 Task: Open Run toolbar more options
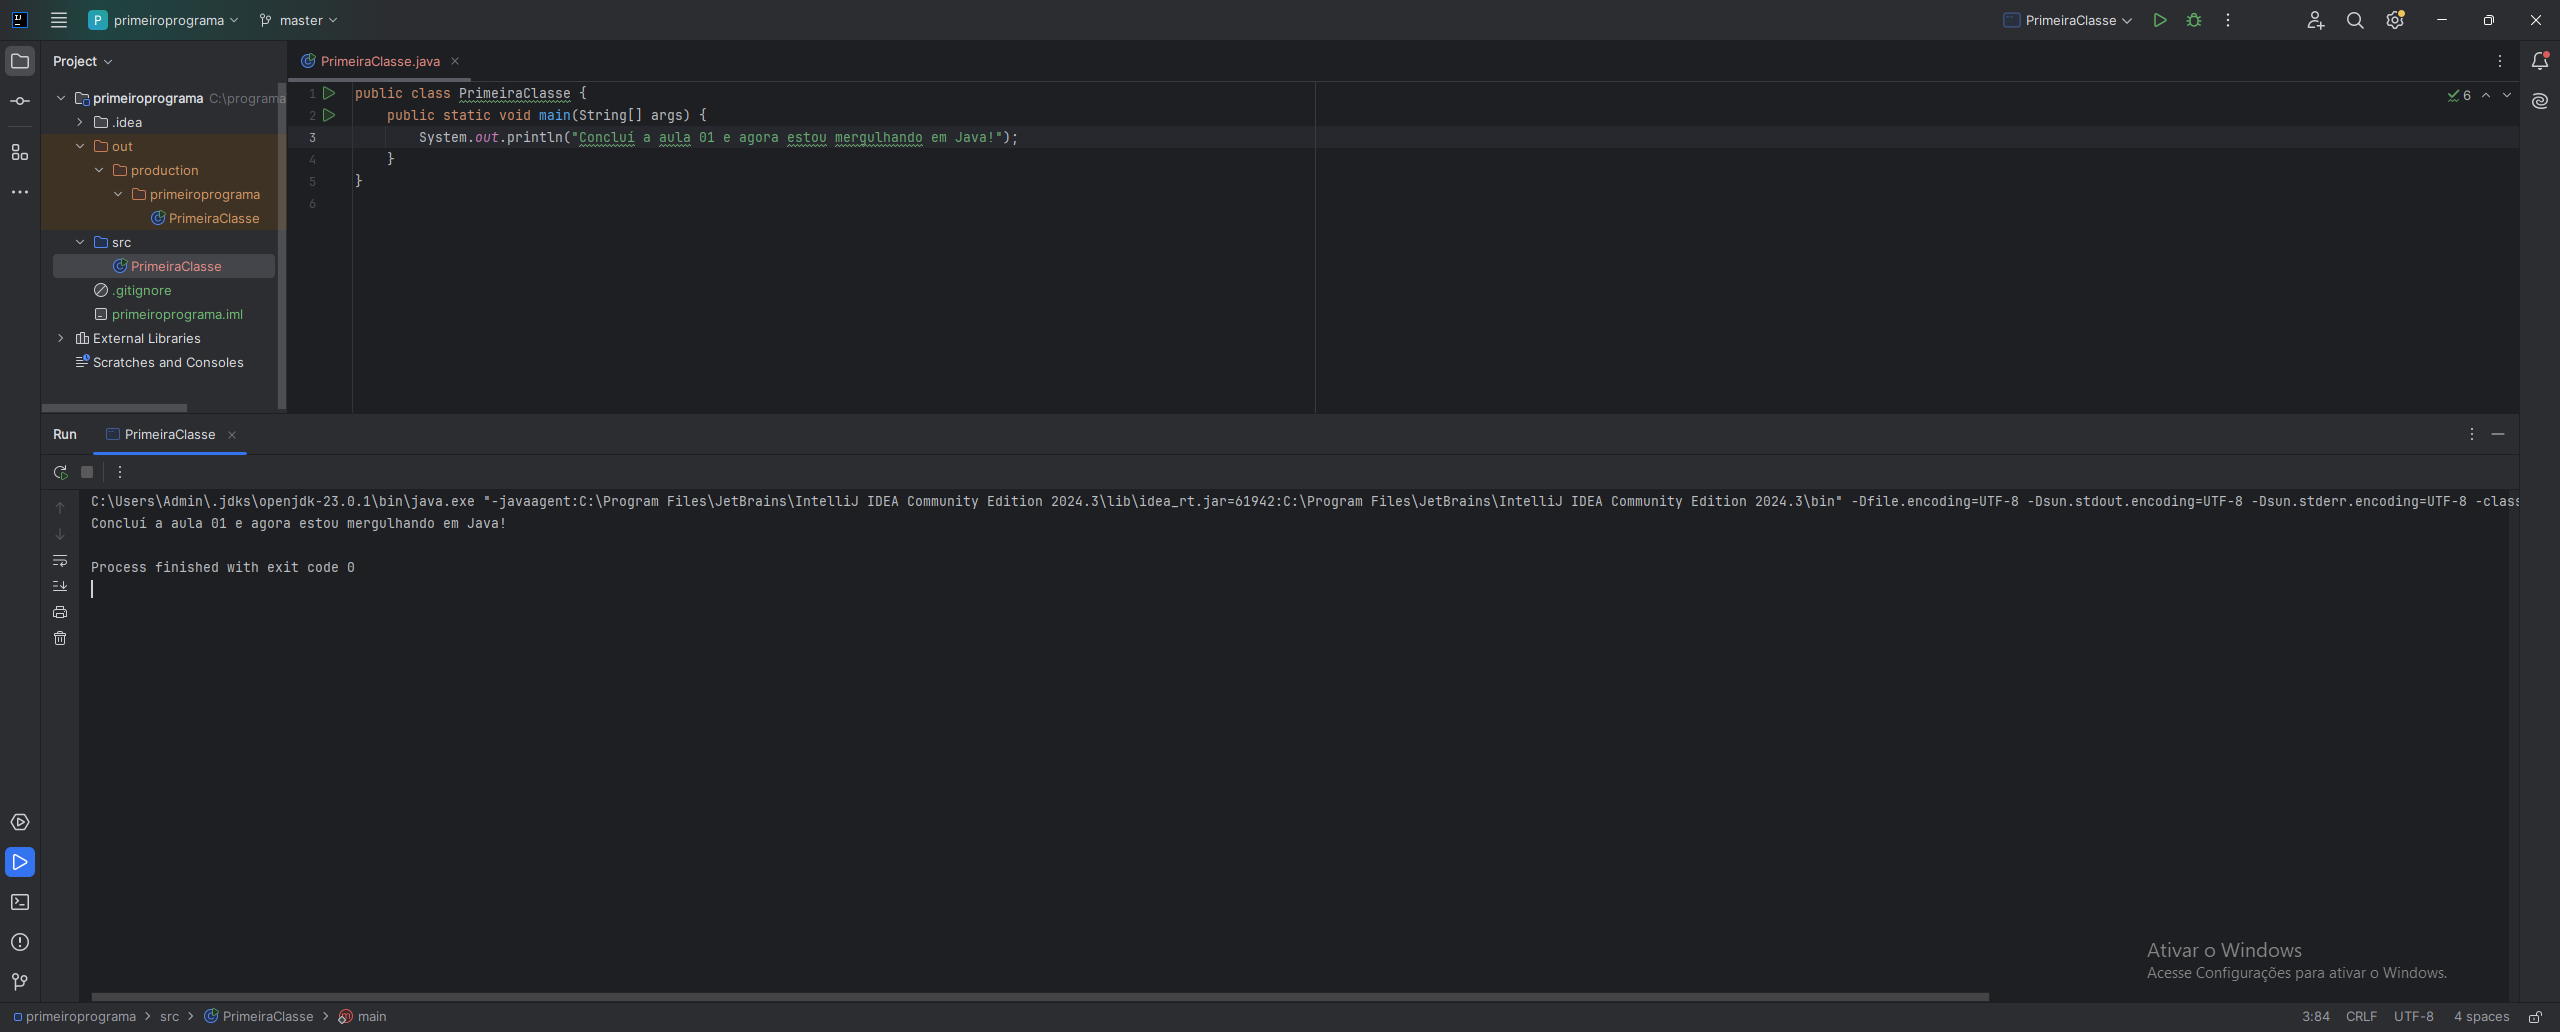(120, 472)
